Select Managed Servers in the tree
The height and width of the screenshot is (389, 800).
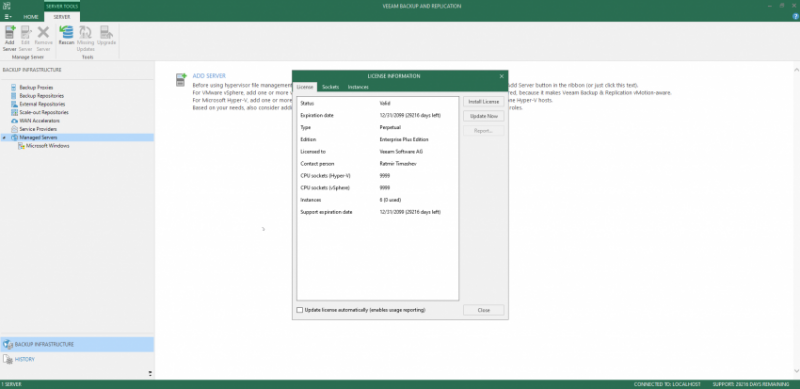point(38,137)
